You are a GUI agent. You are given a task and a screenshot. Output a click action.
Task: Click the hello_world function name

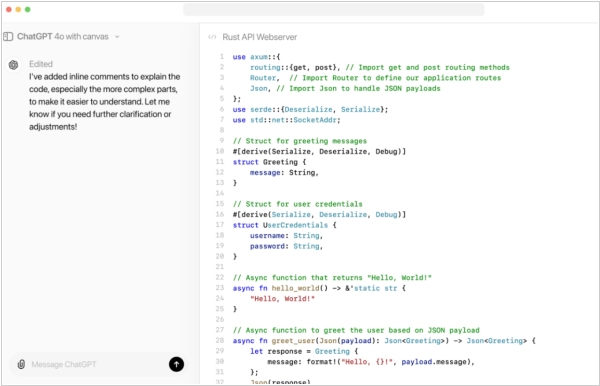[x=295, y=288]
